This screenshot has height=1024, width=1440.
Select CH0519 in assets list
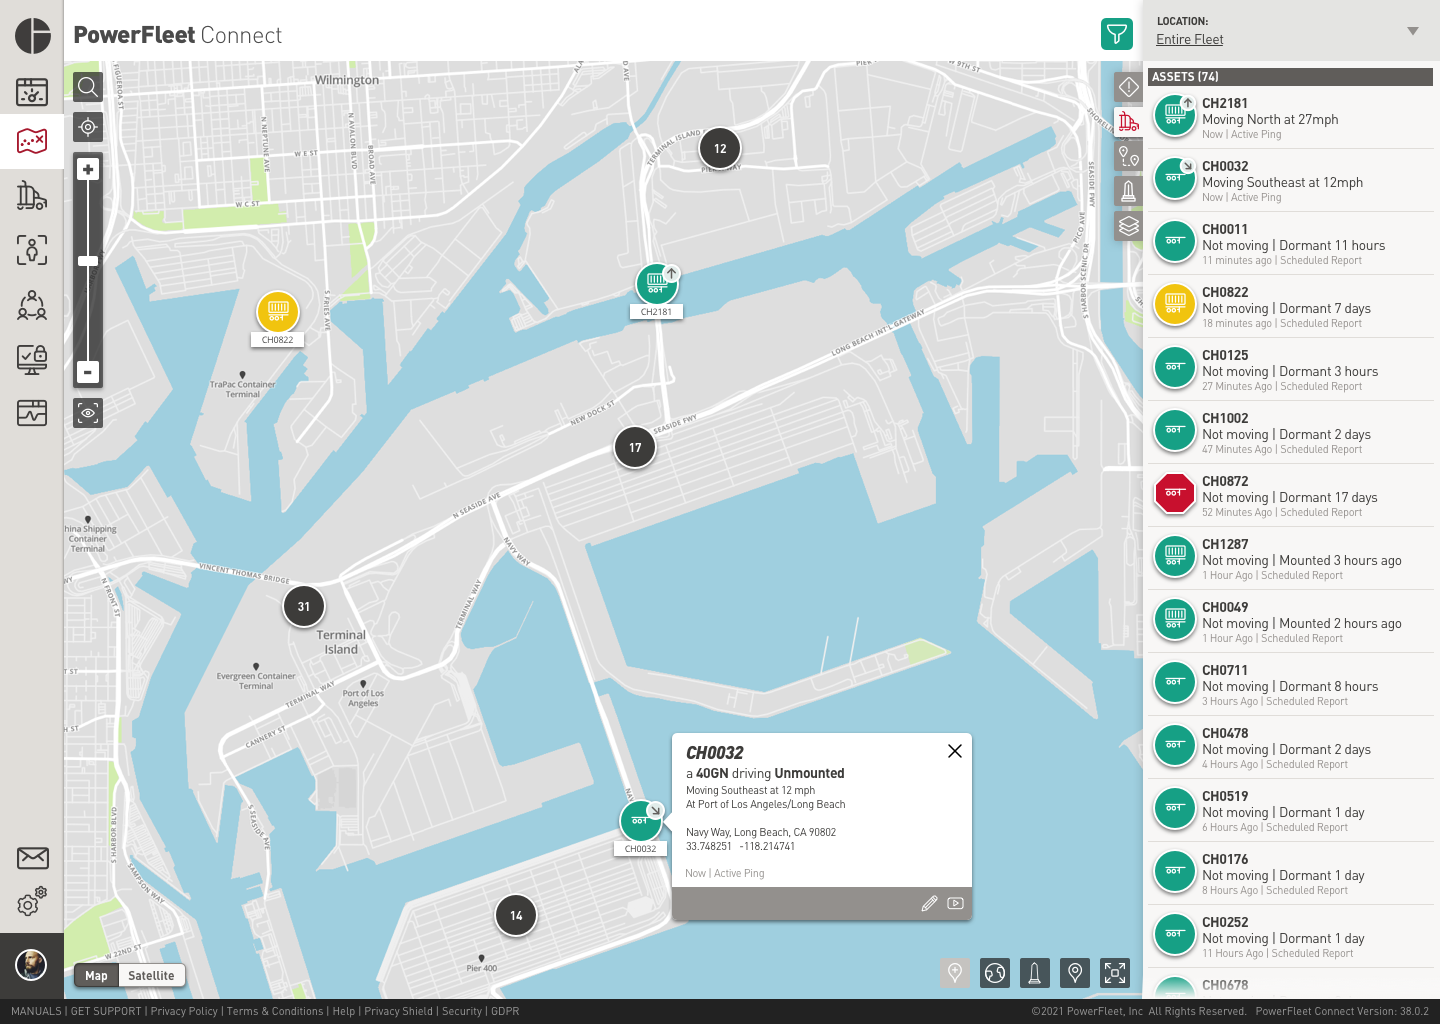pos(1291,811)
